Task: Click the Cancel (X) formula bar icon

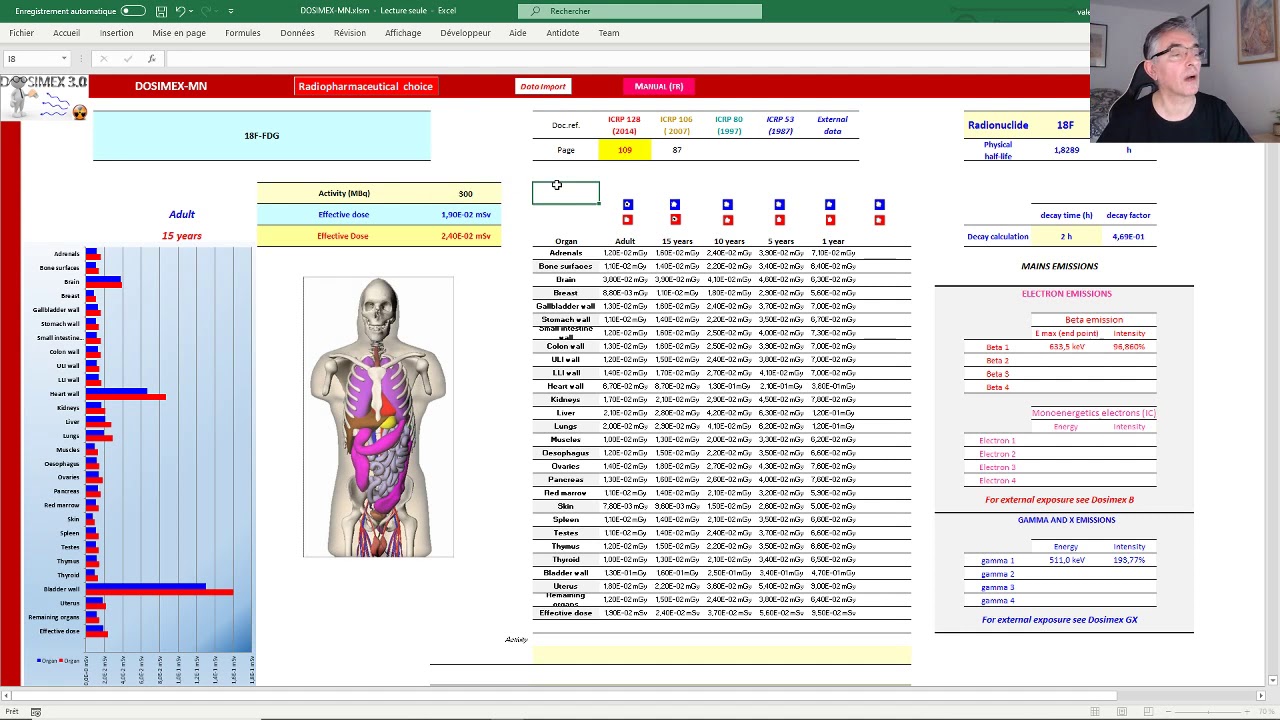Action: pyautogui.click(x=104, y=59)
